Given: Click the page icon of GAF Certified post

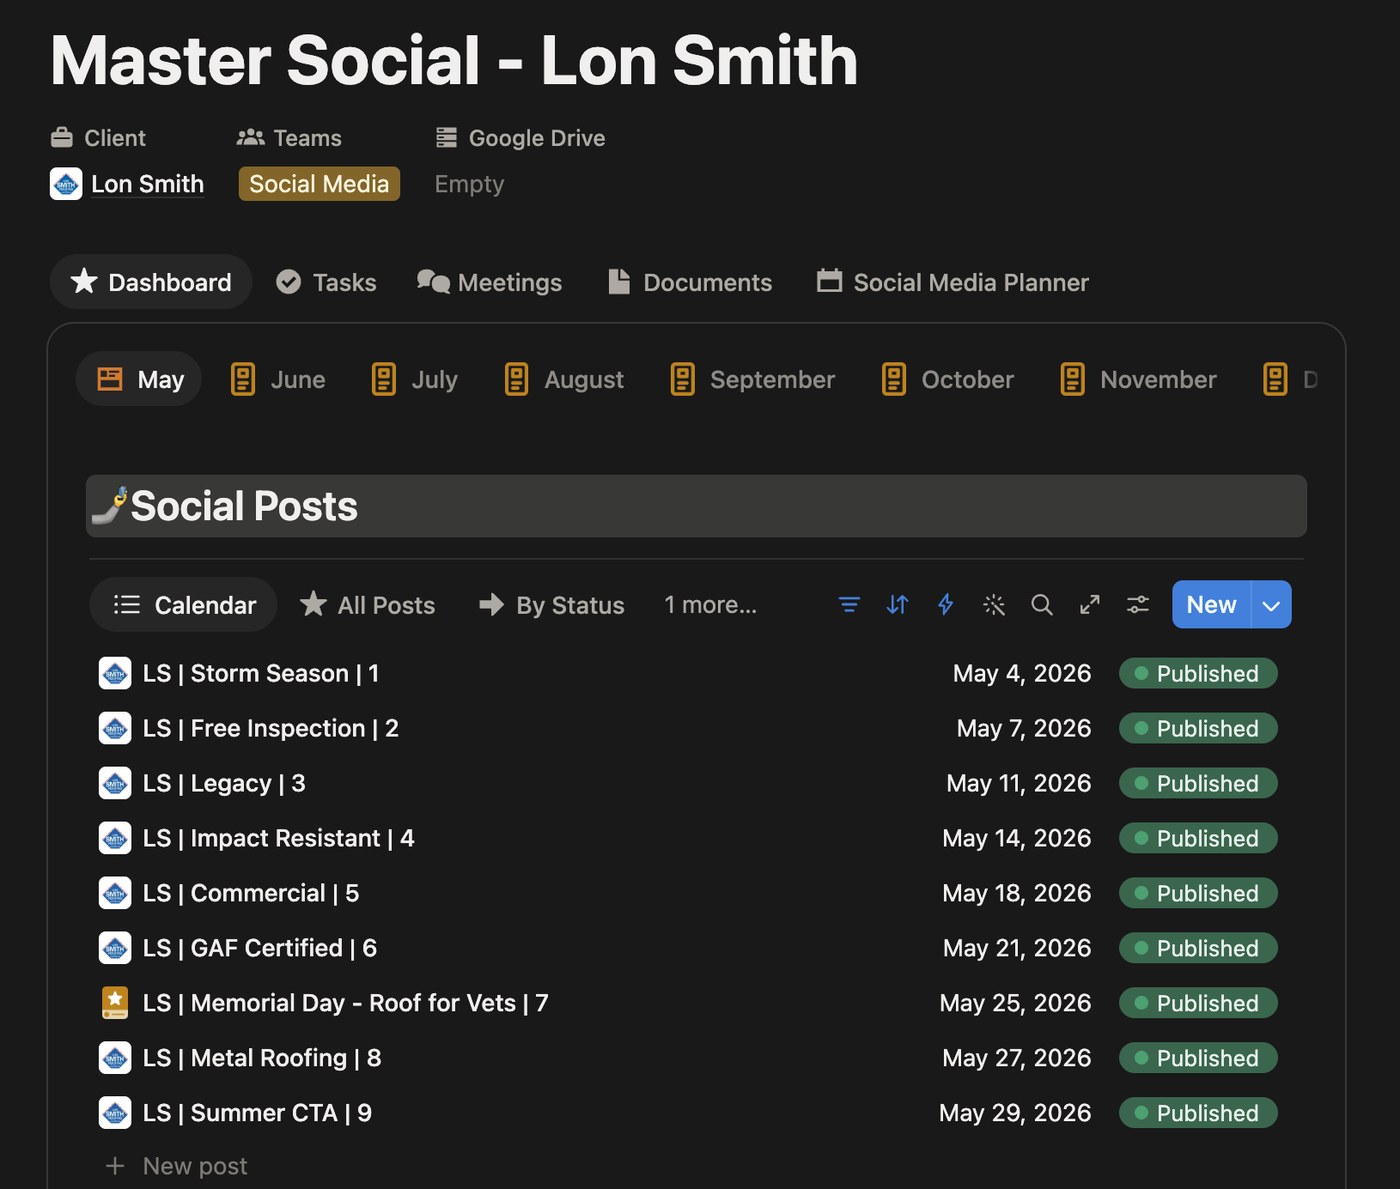Looking at the screenshot, I should point(115,948).
